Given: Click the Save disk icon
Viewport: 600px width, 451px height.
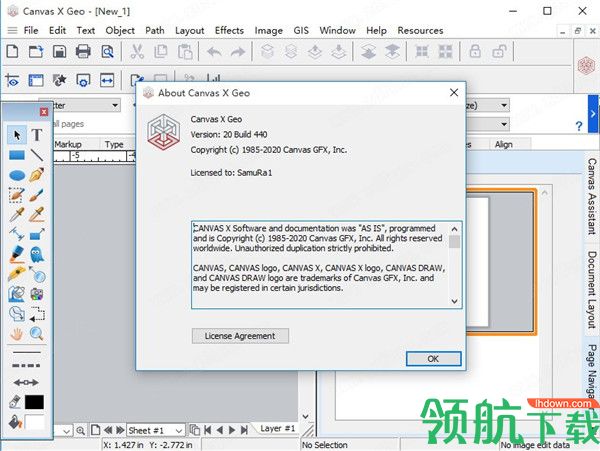Looking at the screenshot, I should pos(59,51).
